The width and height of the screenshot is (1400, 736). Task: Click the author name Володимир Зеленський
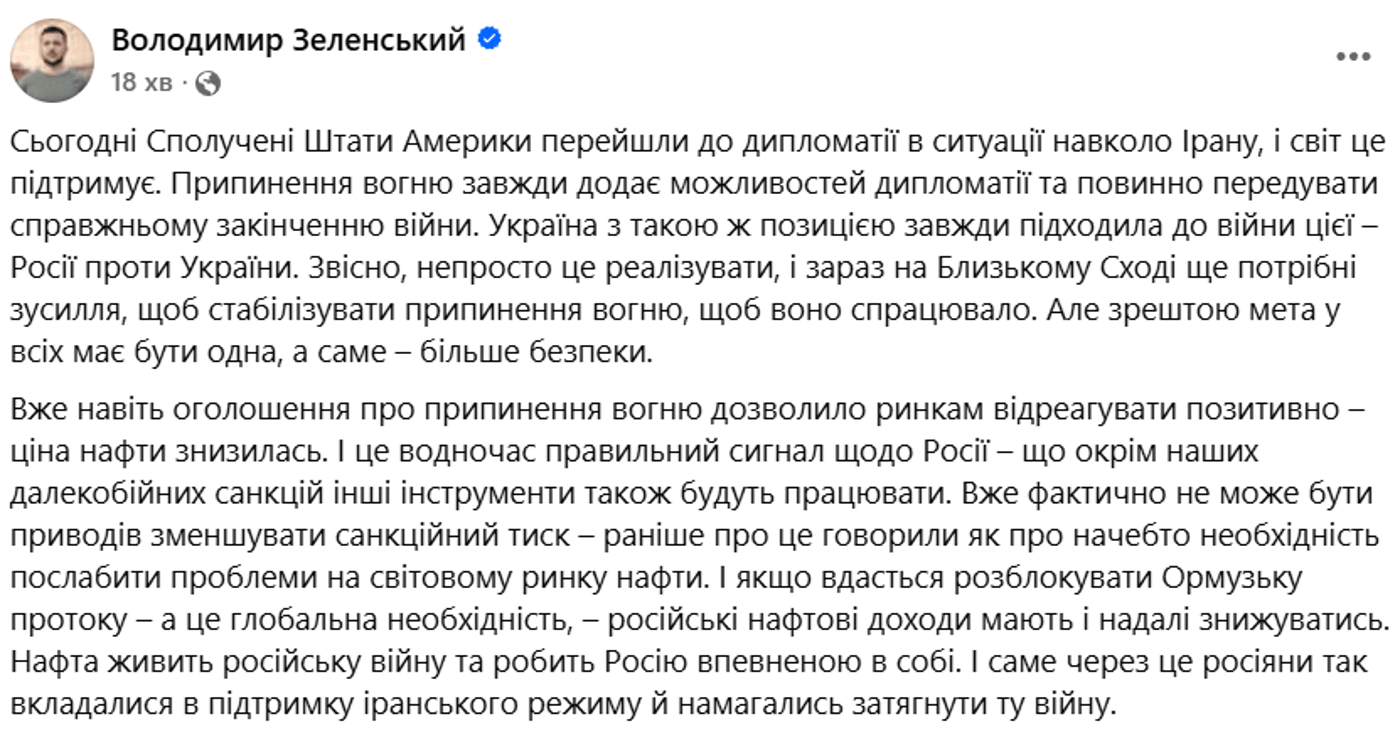(289, 40)
